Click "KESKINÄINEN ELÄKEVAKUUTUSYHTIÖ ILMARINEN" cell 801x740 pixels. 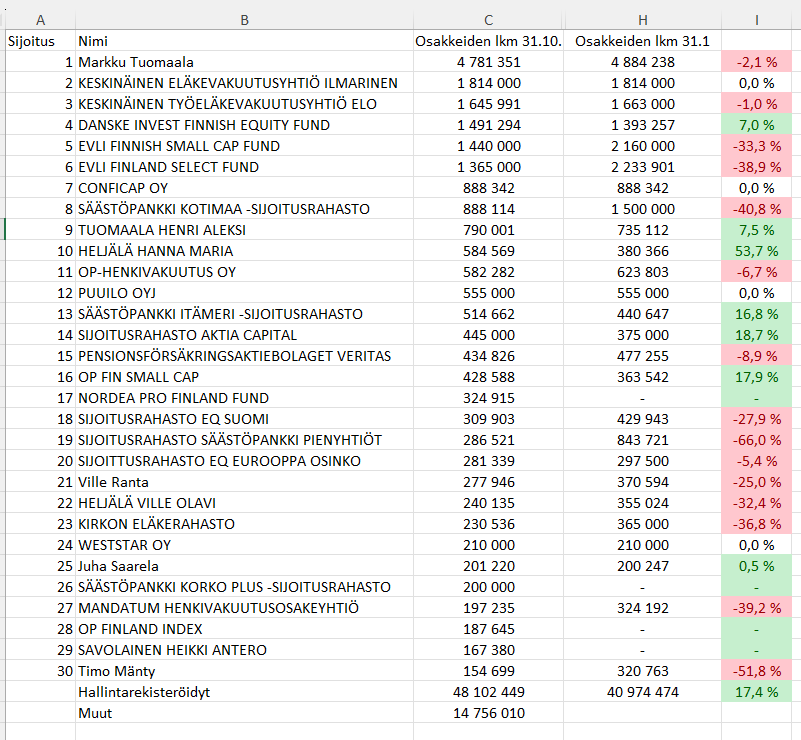point(244,83)
